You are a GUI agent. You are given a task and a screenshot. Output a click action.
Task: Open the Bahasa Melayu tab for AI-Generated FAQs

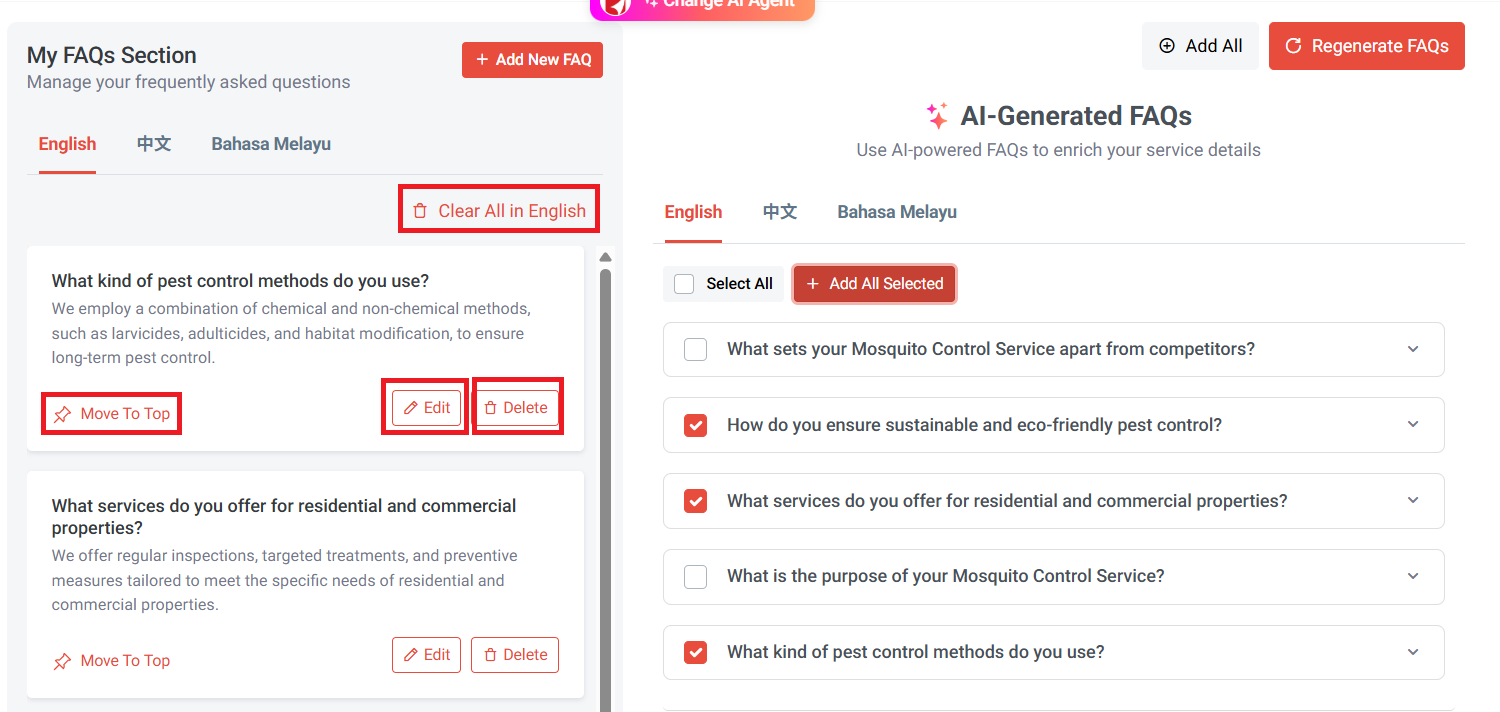point(896,211)
